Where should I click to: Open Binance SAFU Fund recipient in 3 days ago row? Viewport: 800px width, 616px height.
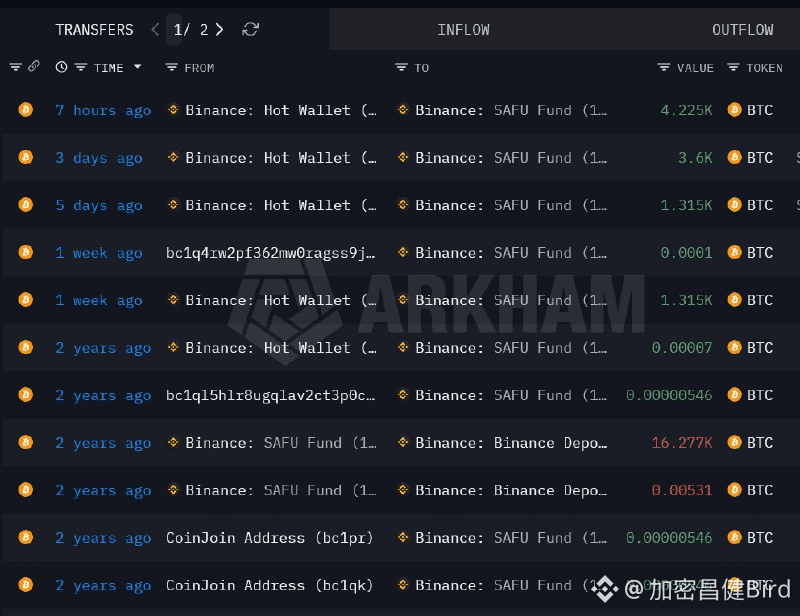tap(511, 158)
